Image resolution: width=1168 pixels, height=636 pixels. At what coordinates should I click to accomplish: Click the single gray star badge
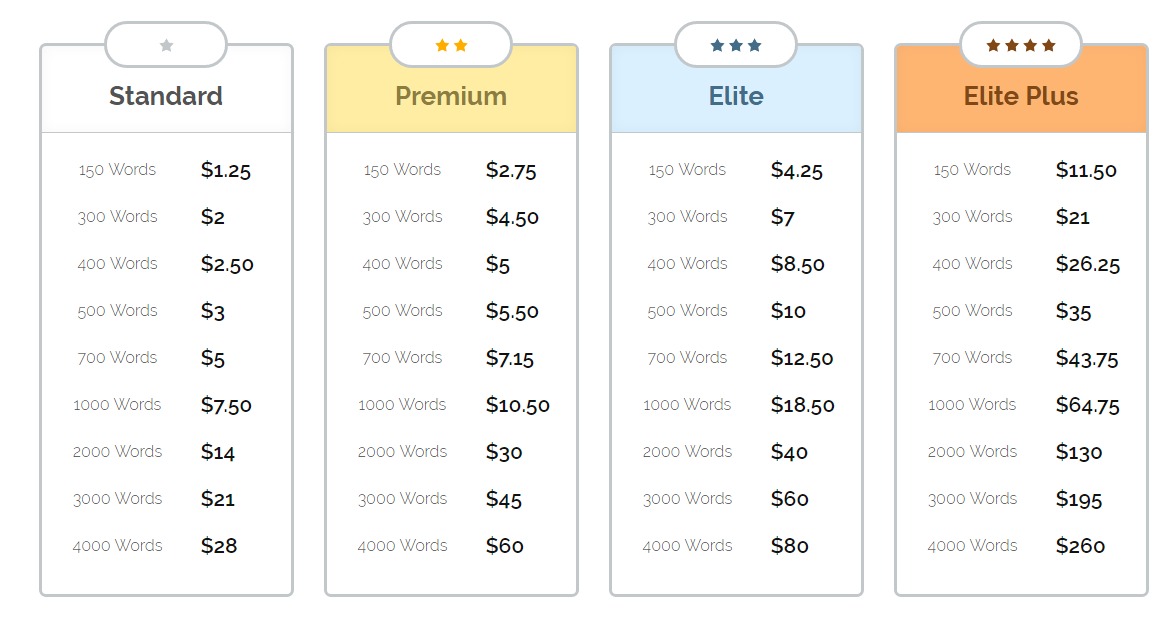pyautogui.click(x=166, y=45)
